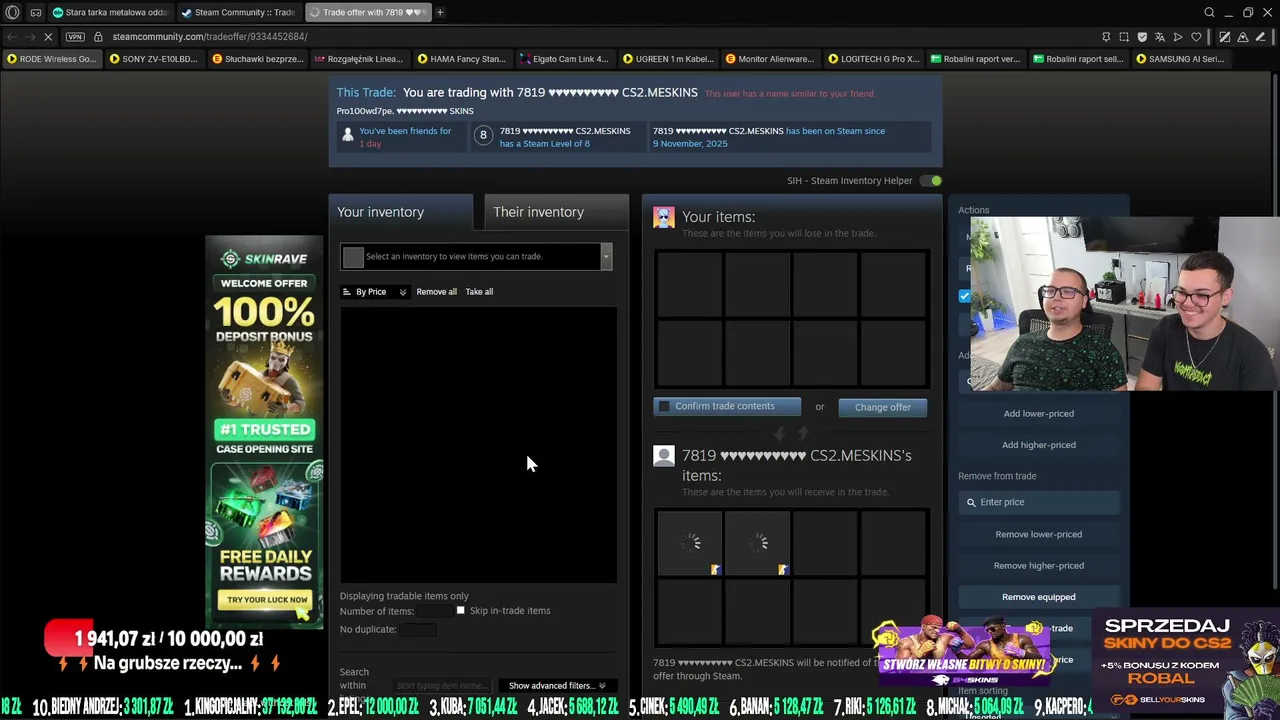Click the friend silhouette icon
Viewport: 1280px width, 720px height.
(348, 135)
